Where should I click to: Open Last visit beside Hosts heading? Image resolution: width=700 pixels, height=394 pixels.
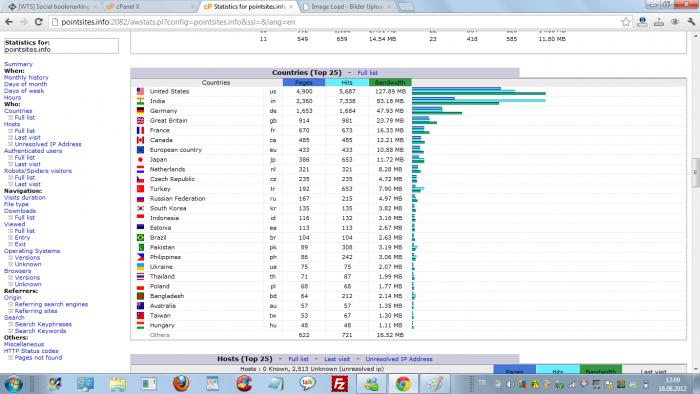pos(337,359)
